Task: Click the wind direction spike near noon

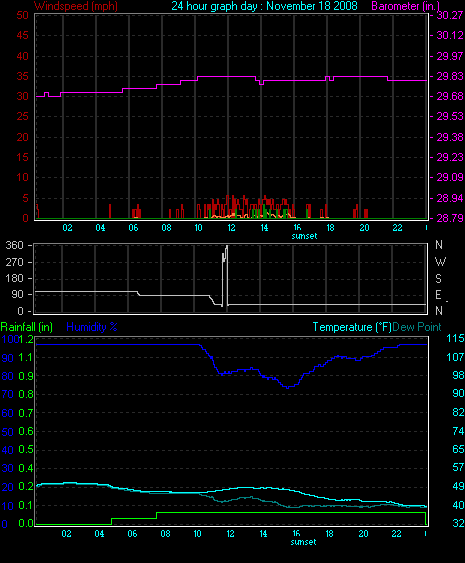Action: point(225,275)
